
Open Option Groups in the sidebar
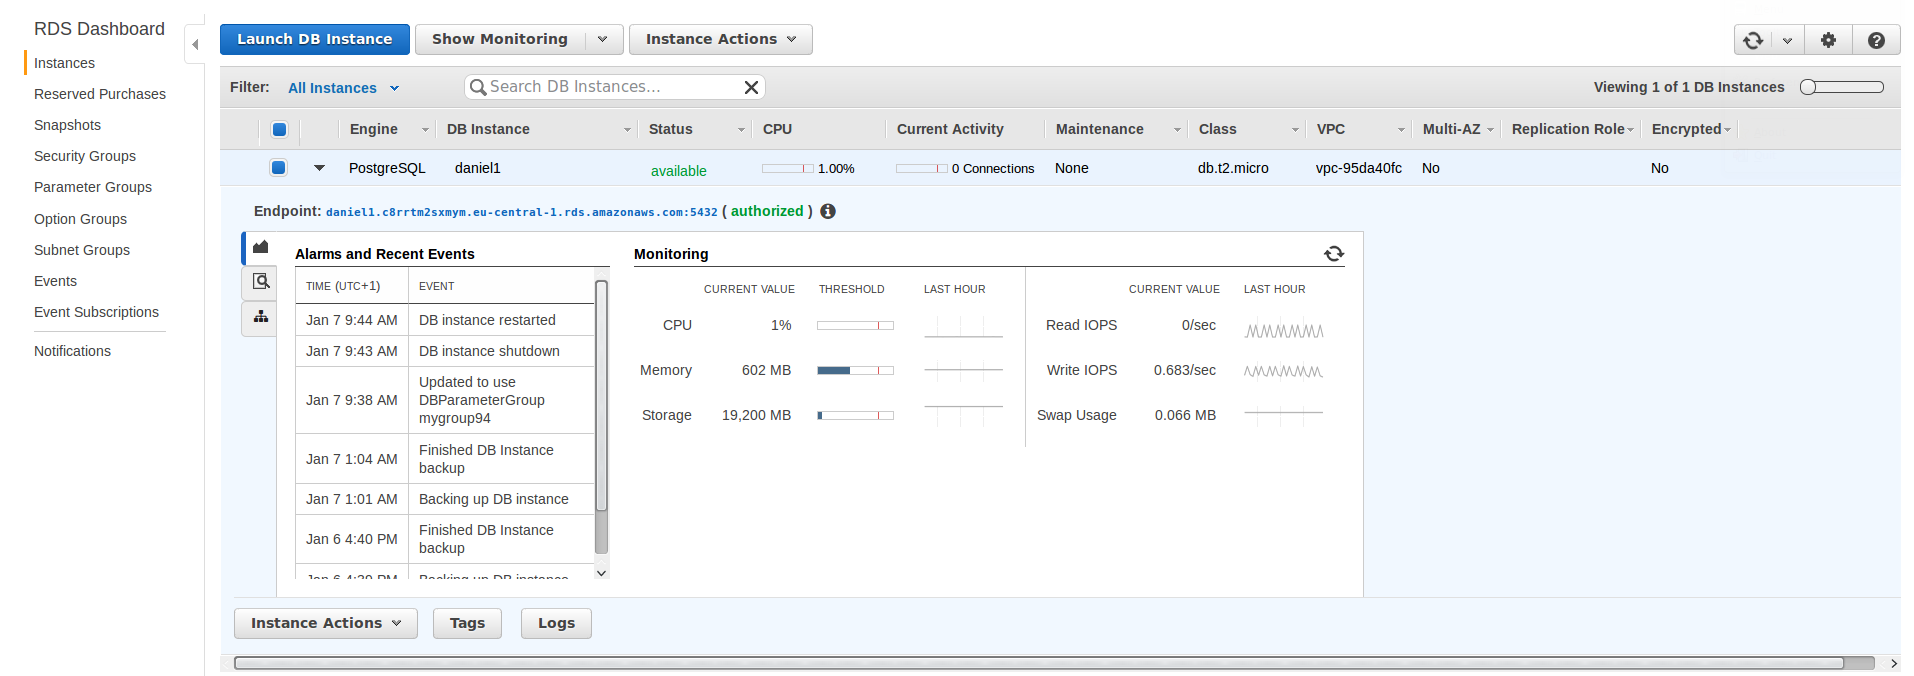point(80,219)
